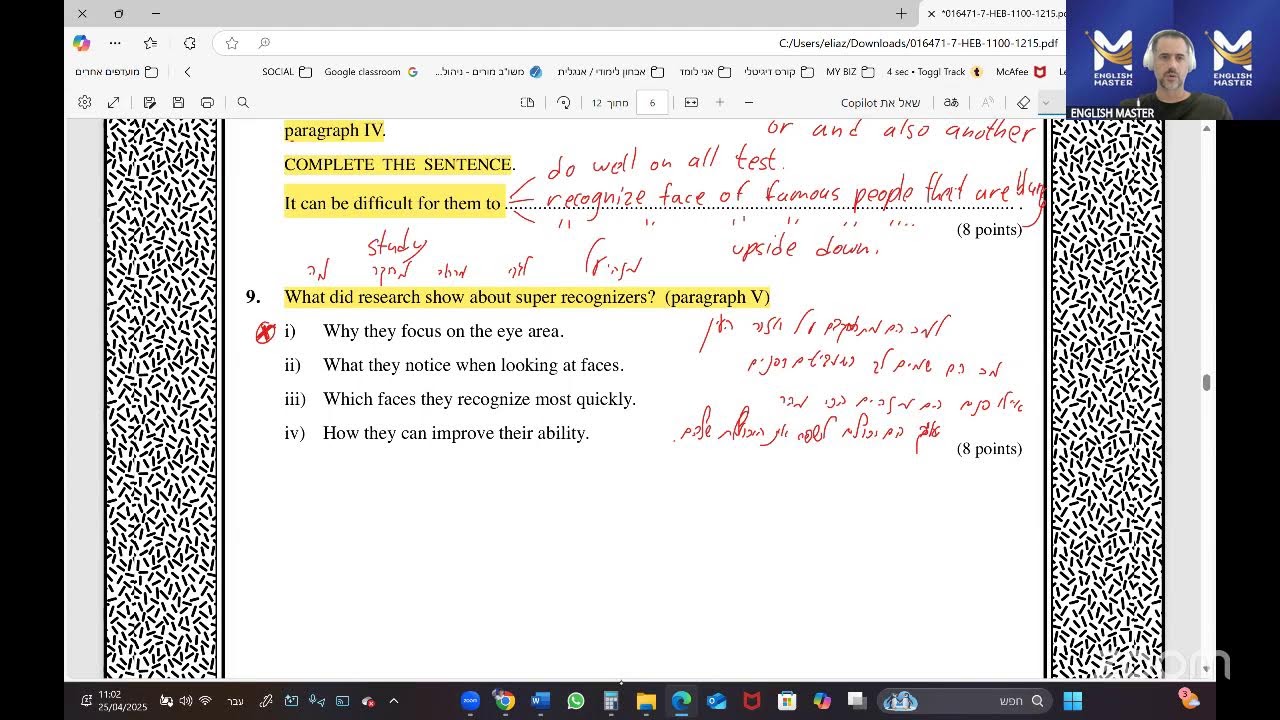Open the volume control in the tray
Screen dimensions: 1280x720
pos(185,701)
